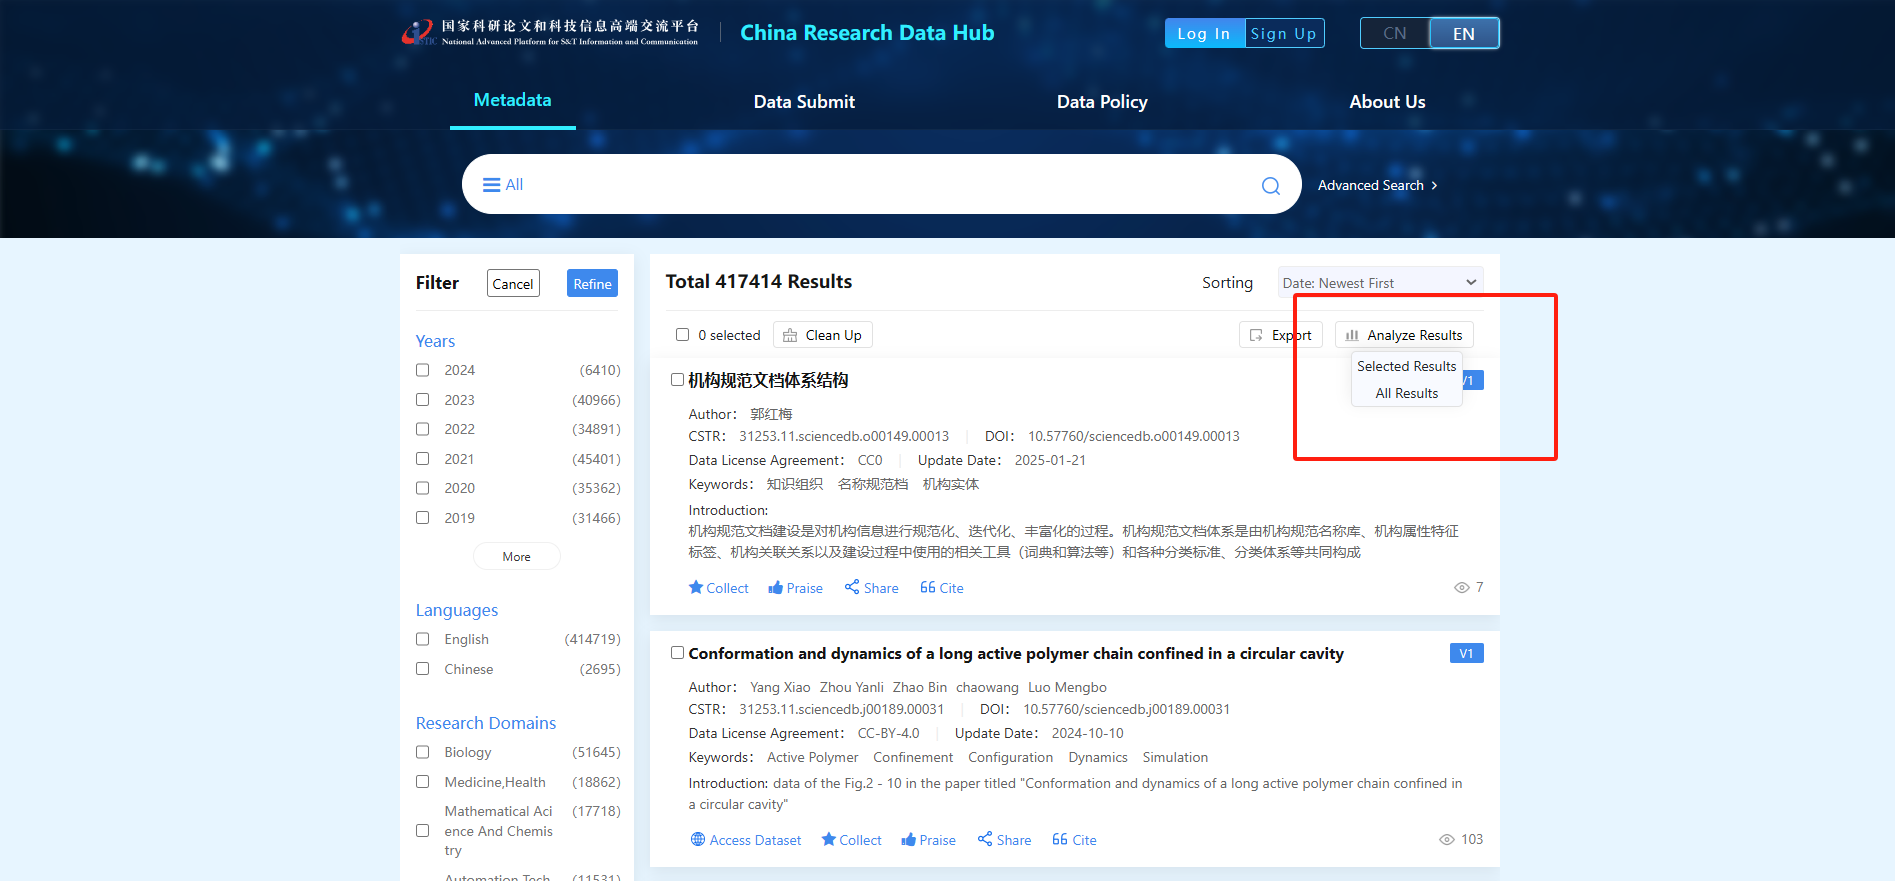This screenshot has height=881, width=1895.
Task: Switch language to CN
Action: (1394, 34)
